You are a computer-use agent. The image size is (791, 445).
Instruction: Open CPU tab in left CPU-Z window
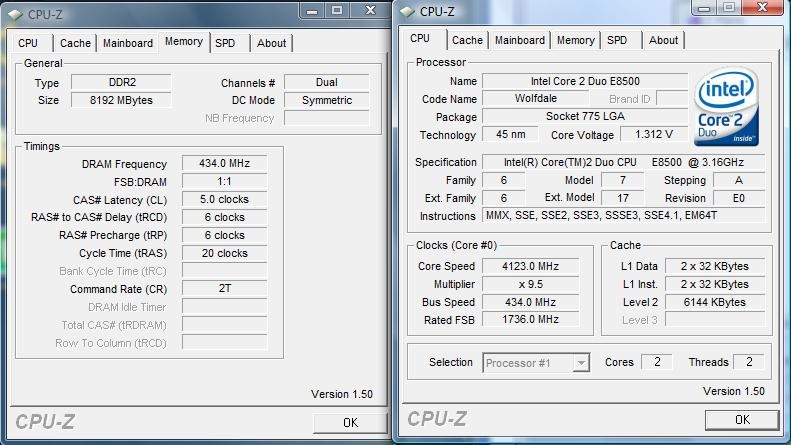[28, 43]
